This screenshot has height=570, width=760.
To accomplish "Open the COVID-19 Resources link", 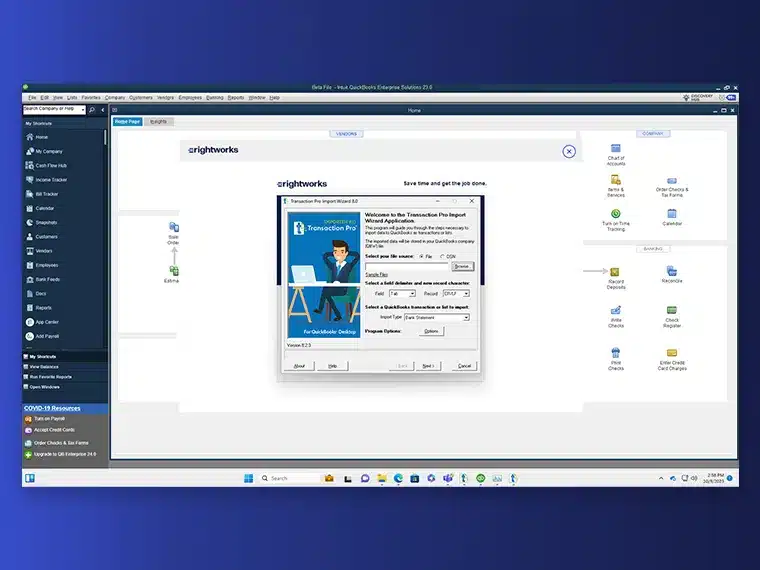I will [x=52, y=408].
